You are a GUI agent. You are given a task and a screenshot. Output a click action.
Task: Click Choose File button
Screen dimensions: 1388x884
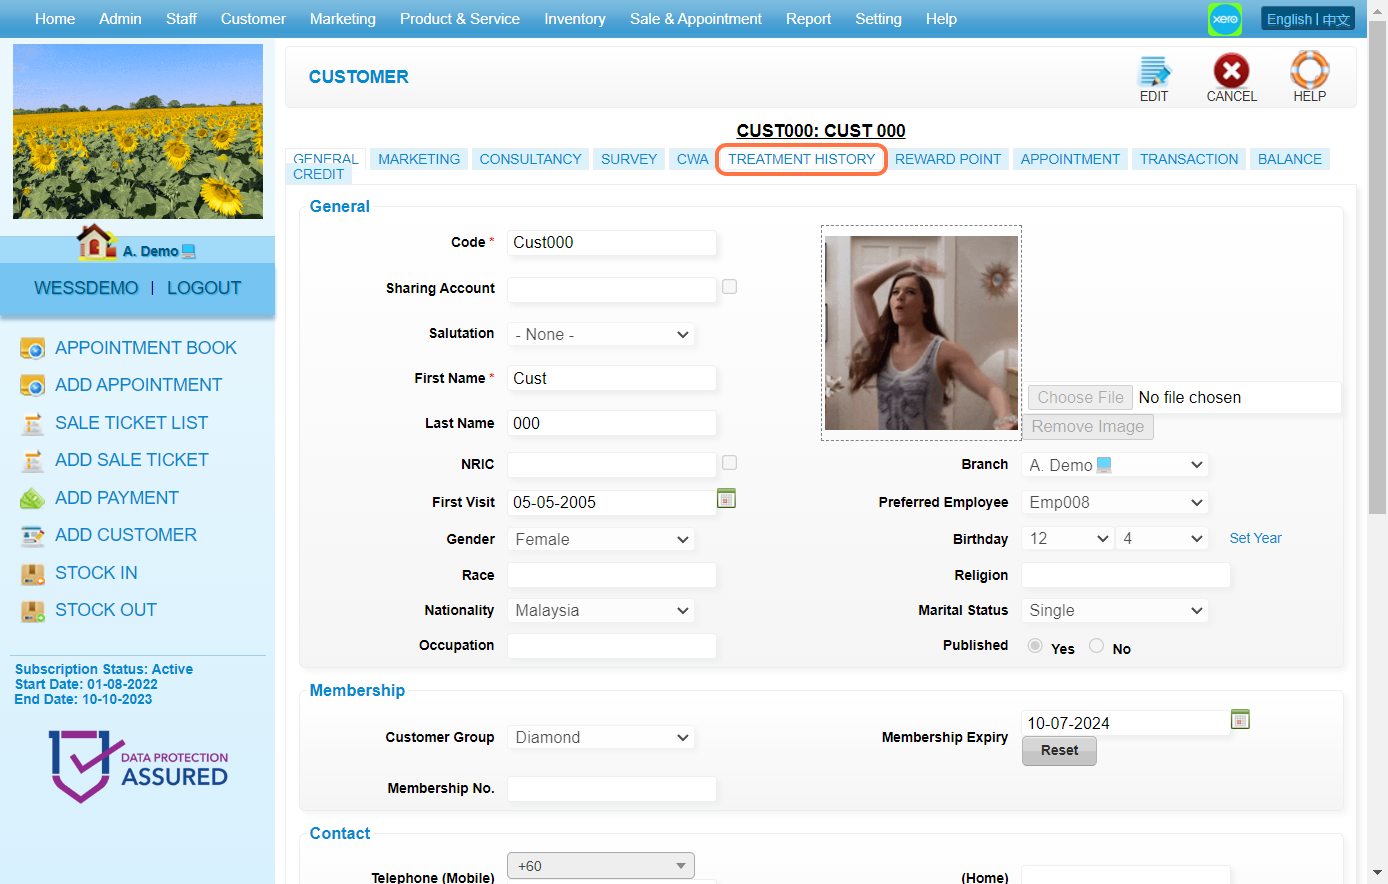1080,397
